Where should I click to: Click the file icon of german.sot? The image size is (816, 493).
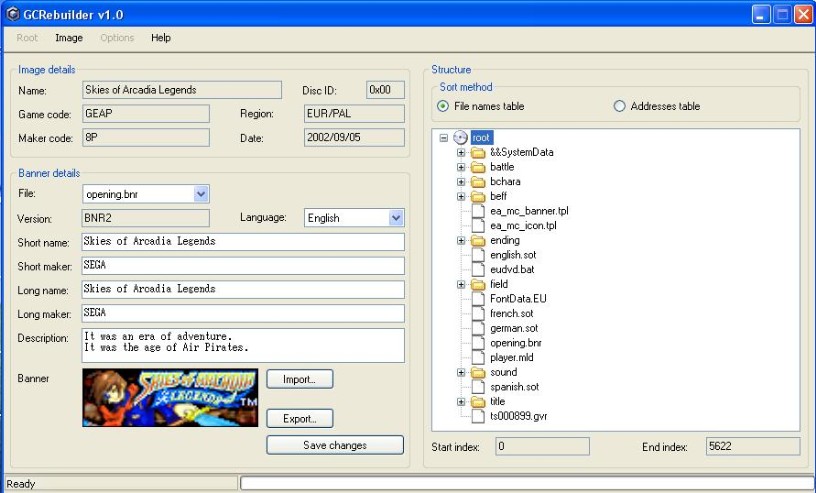coord(478,328)
